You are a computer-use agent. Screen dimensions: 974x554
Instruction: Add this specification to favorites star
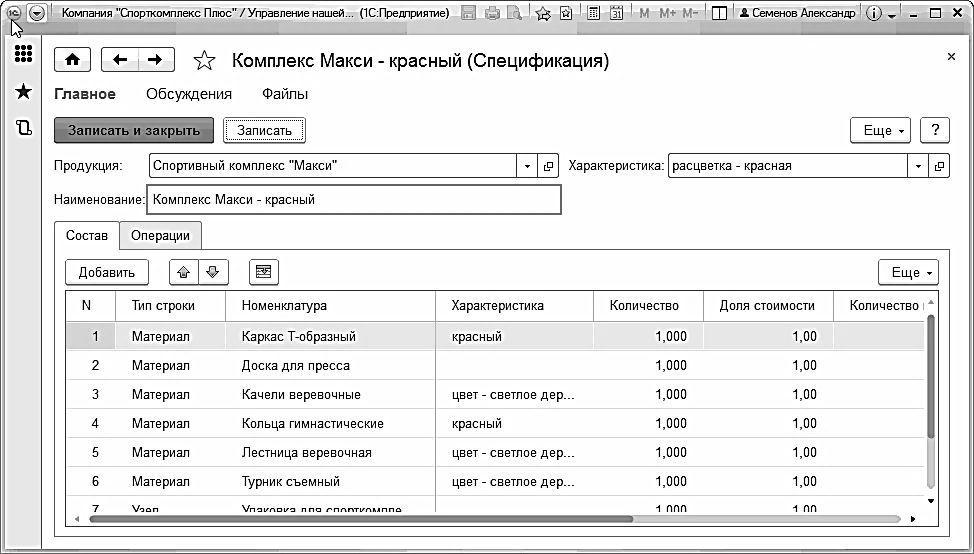(x=204, y=61)
